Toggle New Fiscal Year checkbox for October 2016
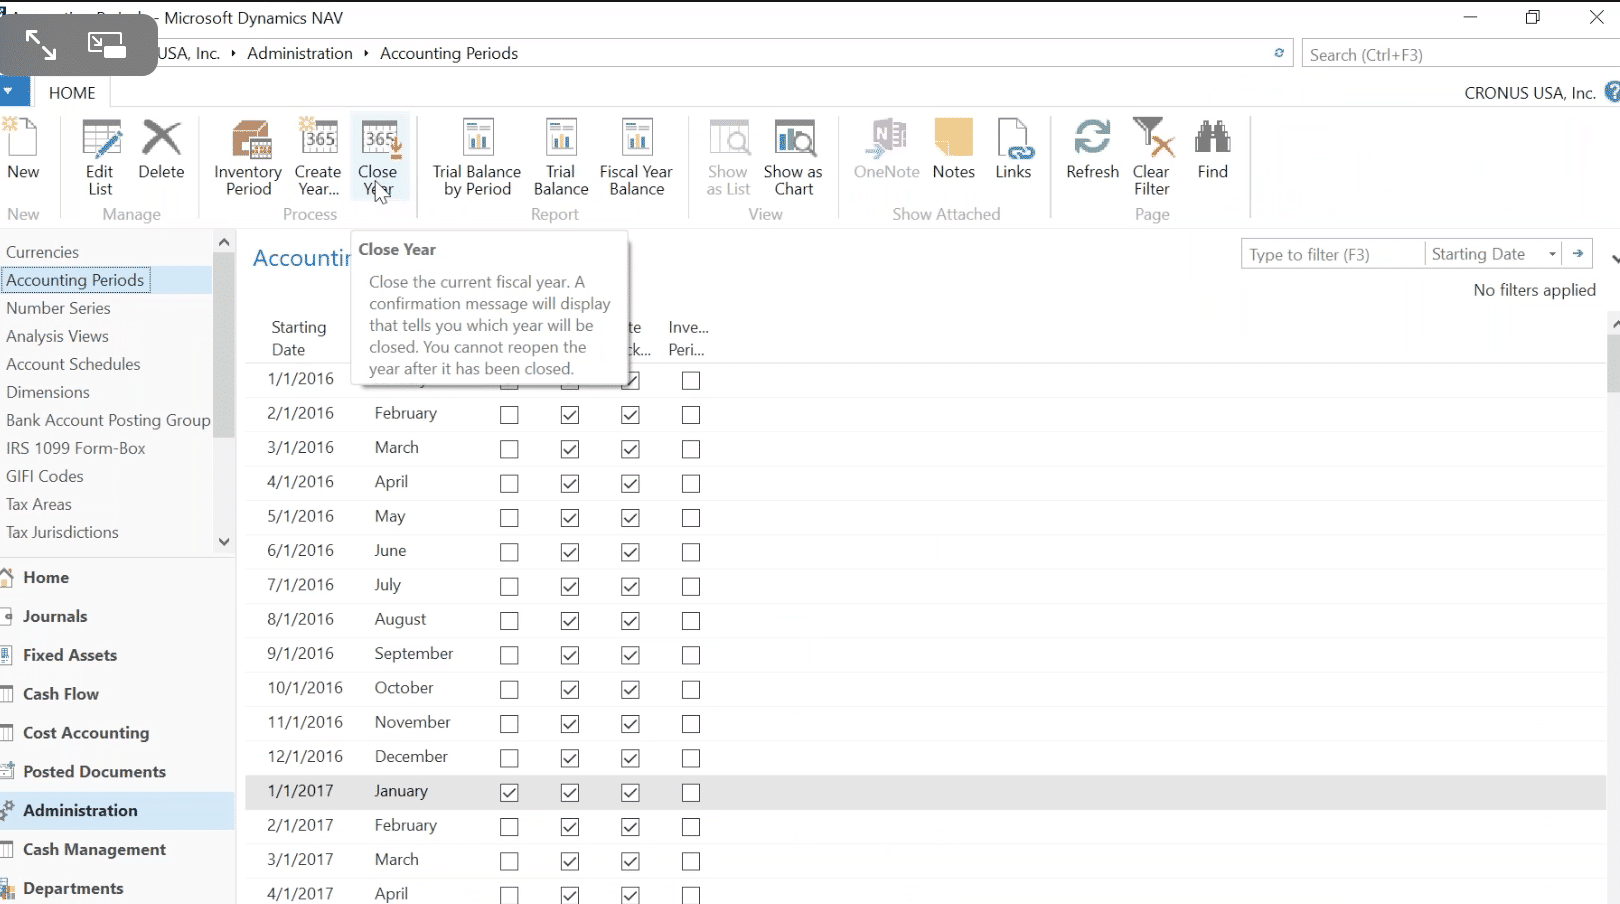The image size is (1620, 904). pyautogui.click(x=509, y=690)
